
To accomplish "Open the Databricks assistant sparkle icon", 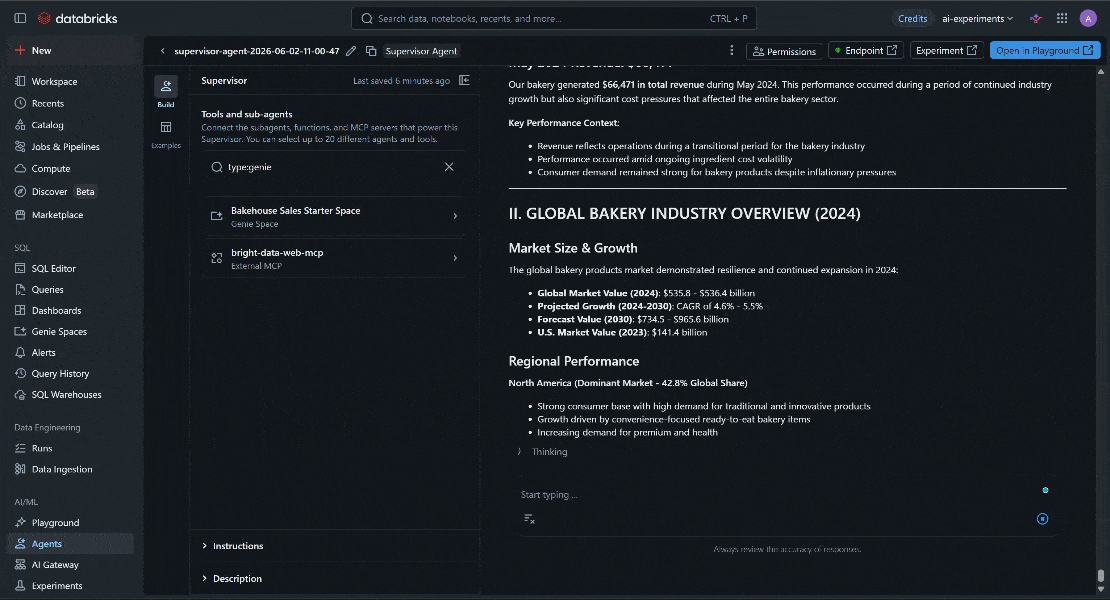I will point(1036,18).
